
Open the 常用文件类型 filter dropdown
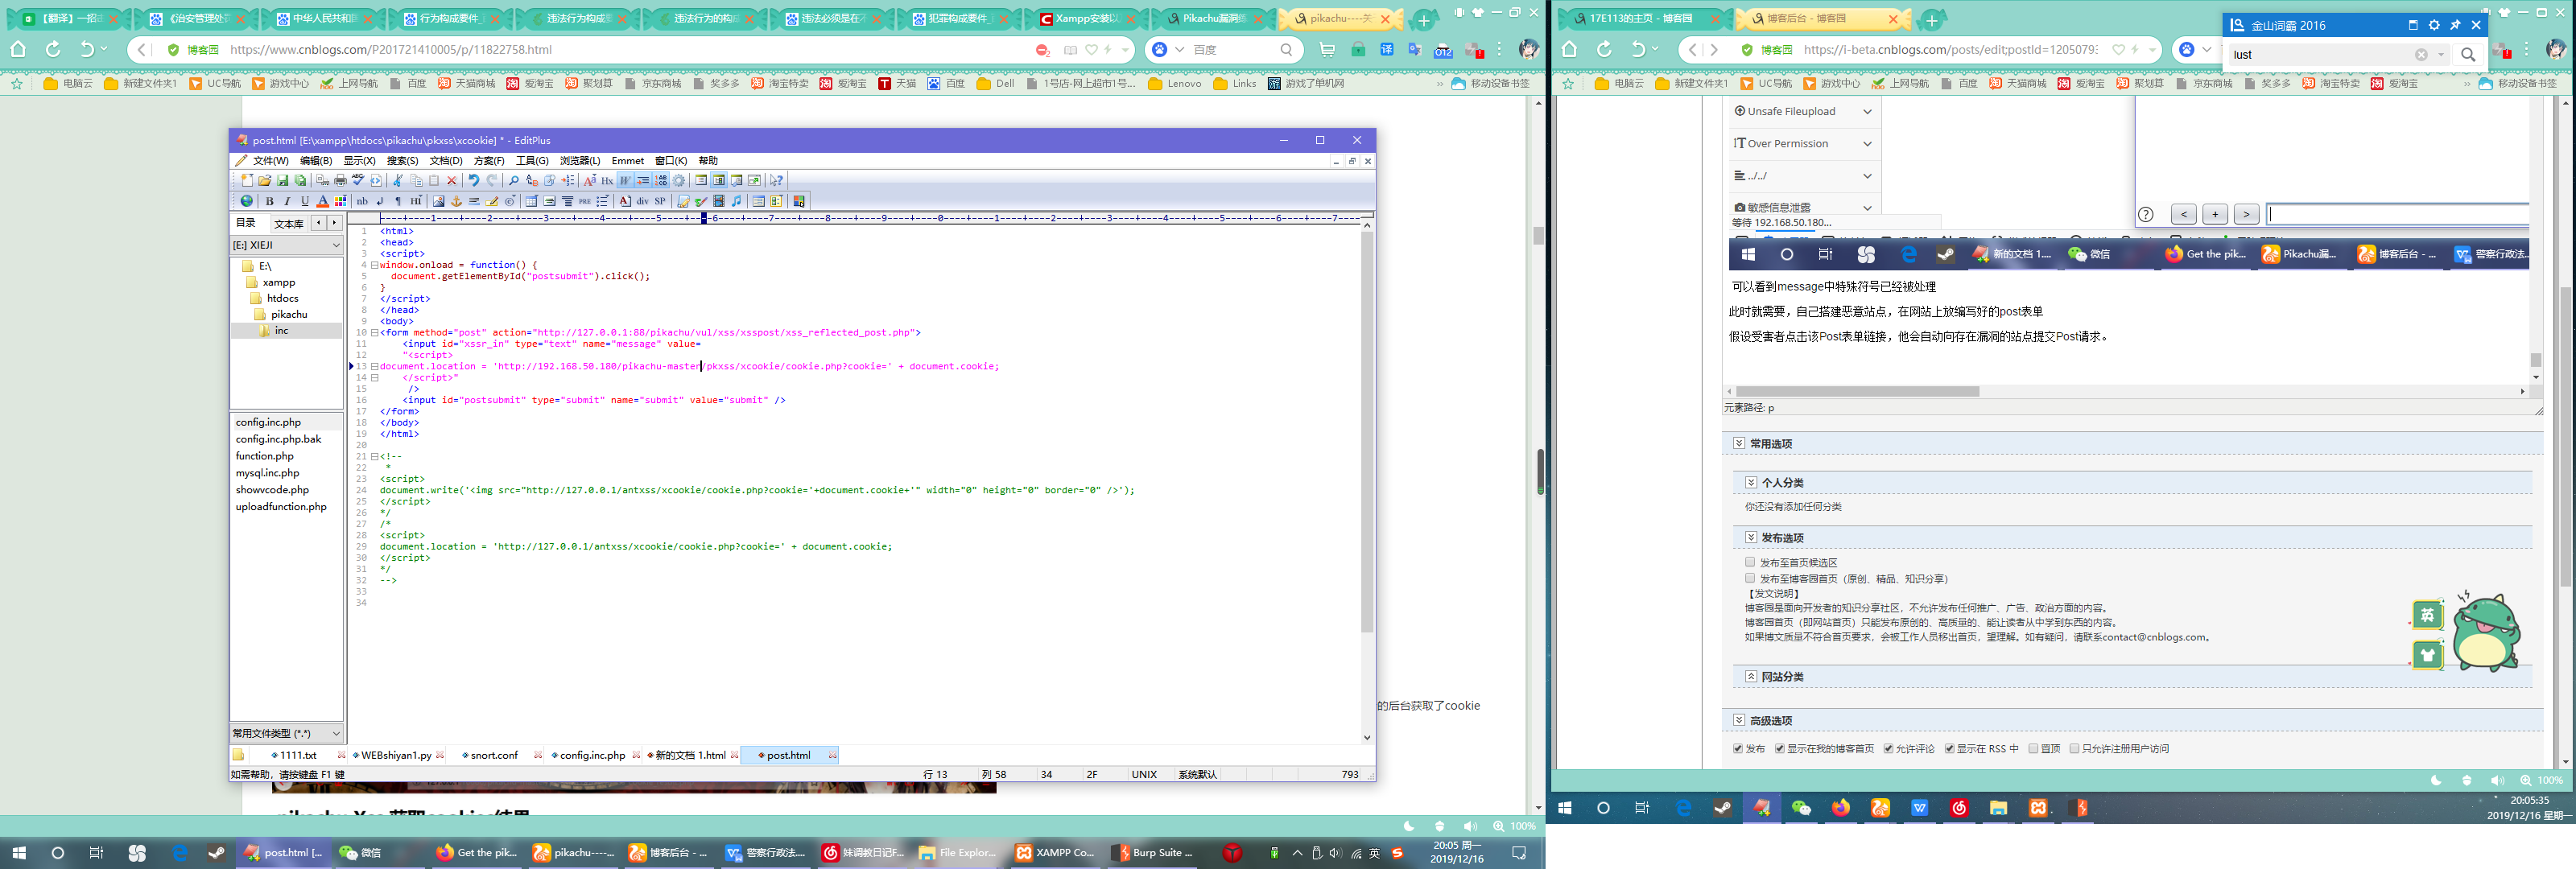(x=335, y=733)
